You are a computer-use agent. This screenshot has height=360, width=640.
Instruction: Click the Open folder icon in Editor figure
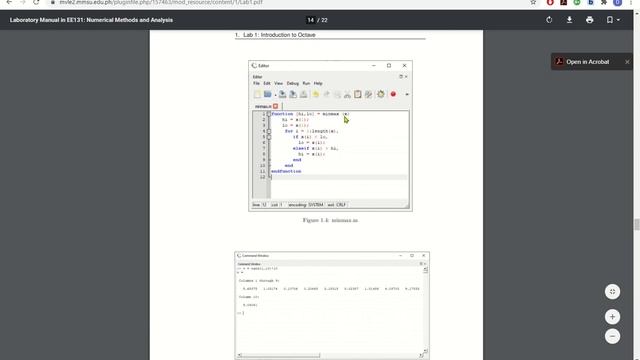pos(267,94)
